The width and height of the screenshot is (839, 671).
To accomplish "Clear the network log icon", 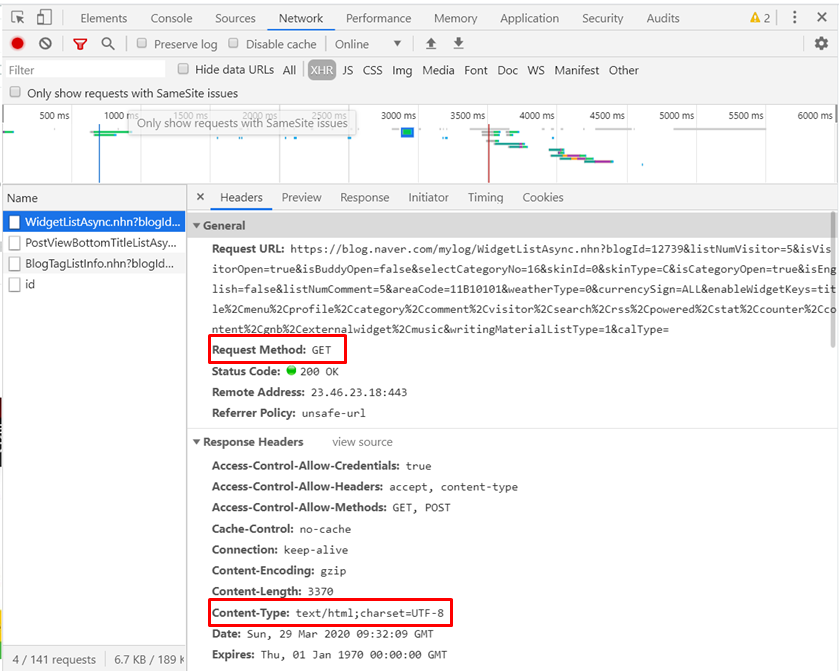I will pyautogui.click(x=45, y=44).
